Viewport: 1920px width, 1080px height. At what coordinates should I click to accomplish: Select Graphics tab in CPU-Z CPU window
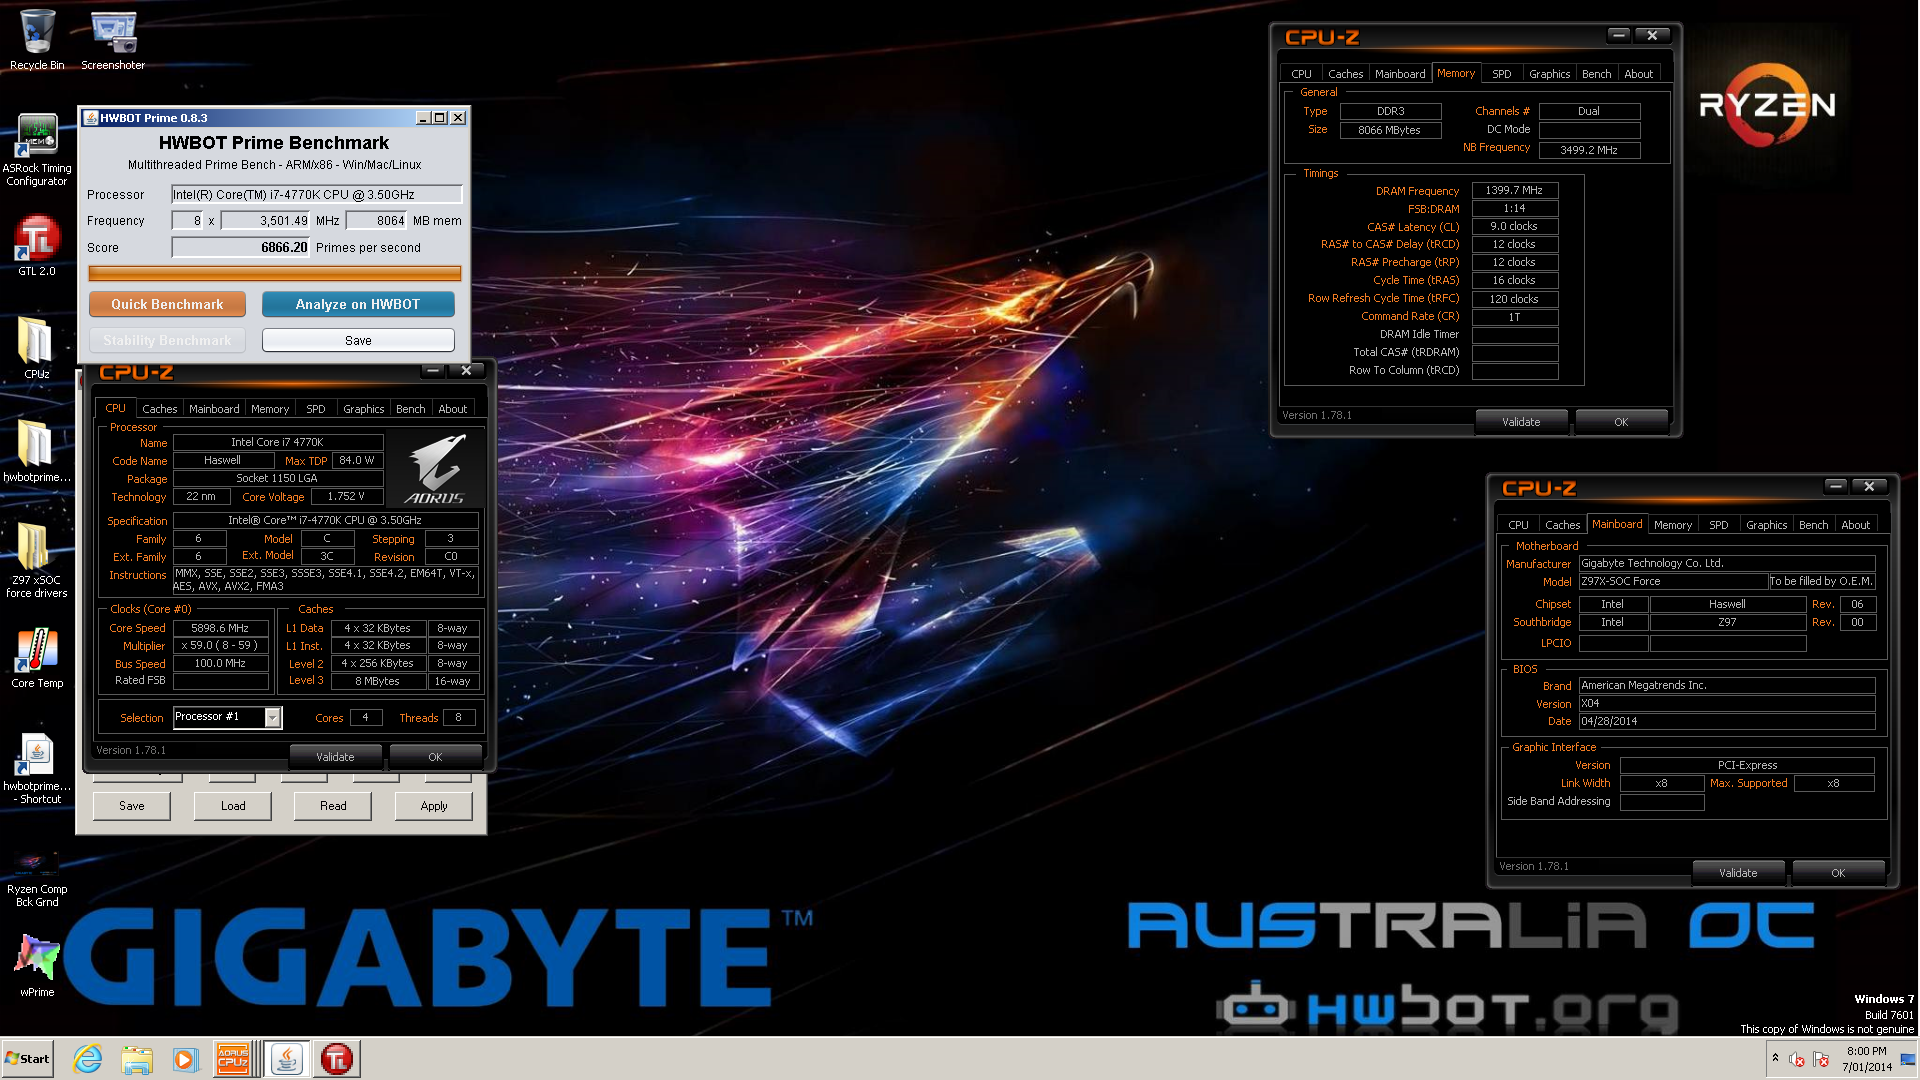tap(364, 409)
